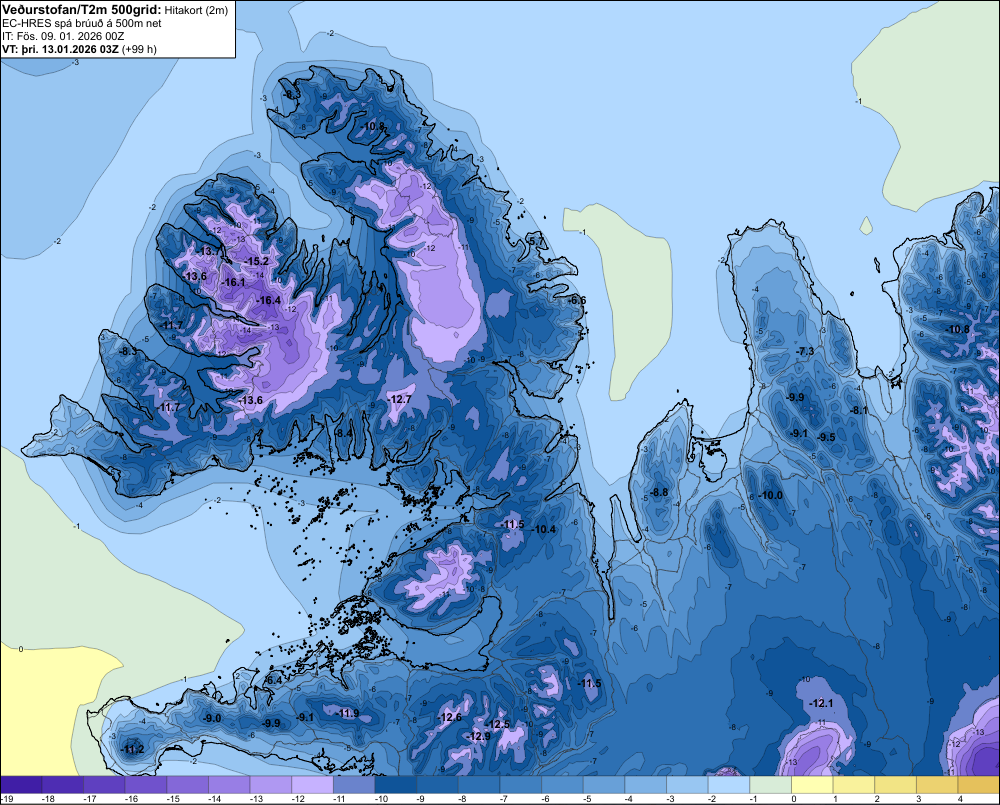Click the -16.4 temperature value on the map

click(268, 300)
